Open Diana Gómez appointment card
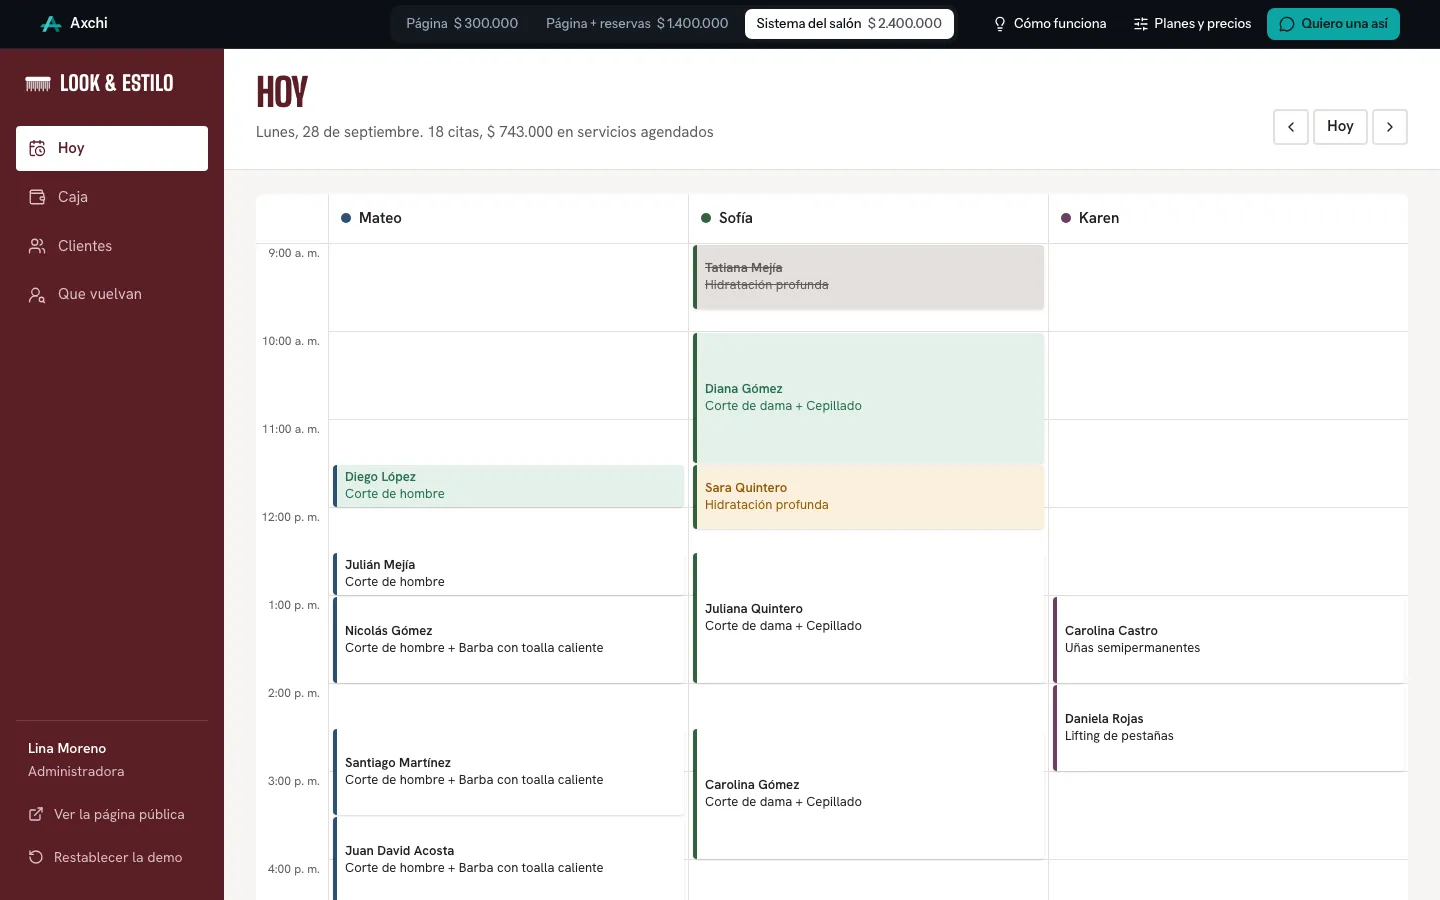The height and width of the screenshot is (900, 1440). (x=869, y=398)
